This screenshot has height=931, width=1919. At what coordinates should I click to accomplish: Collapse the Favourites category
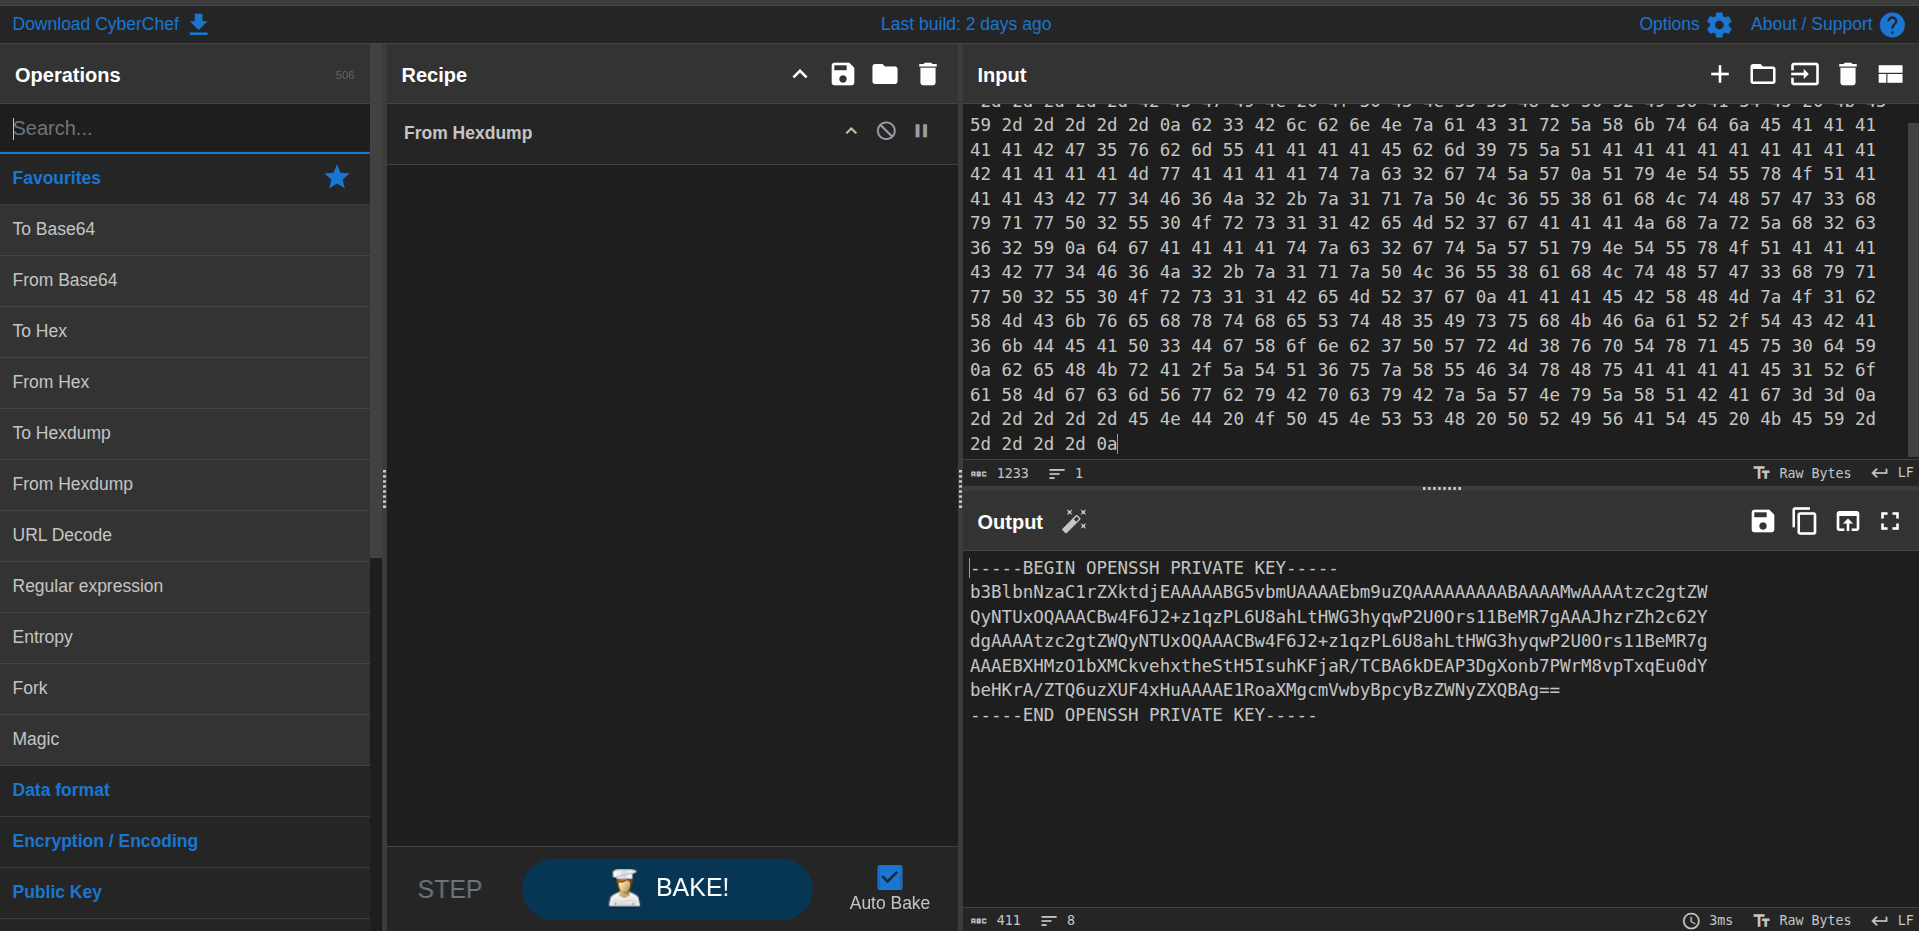click(185, 178)
